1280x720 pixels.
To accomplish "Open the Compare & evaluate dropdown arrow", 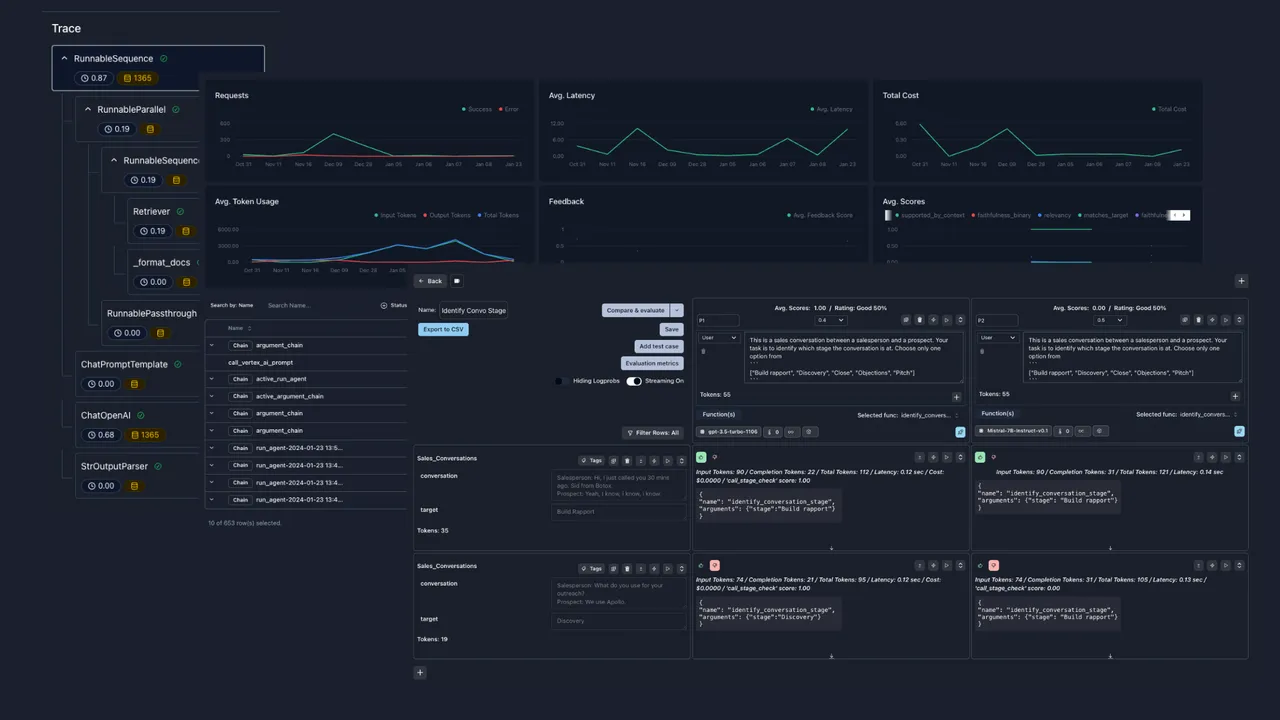I will pyautogui.click(x=677, y=310).
